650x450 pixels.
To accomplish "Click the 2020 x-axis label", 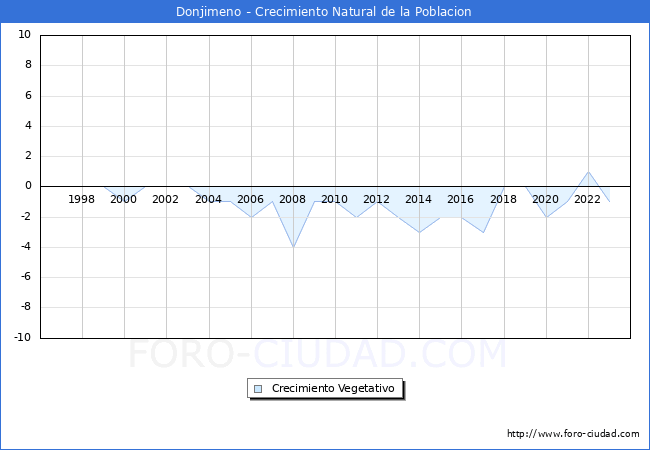I will pyautogui.click(x=546, y=199).
